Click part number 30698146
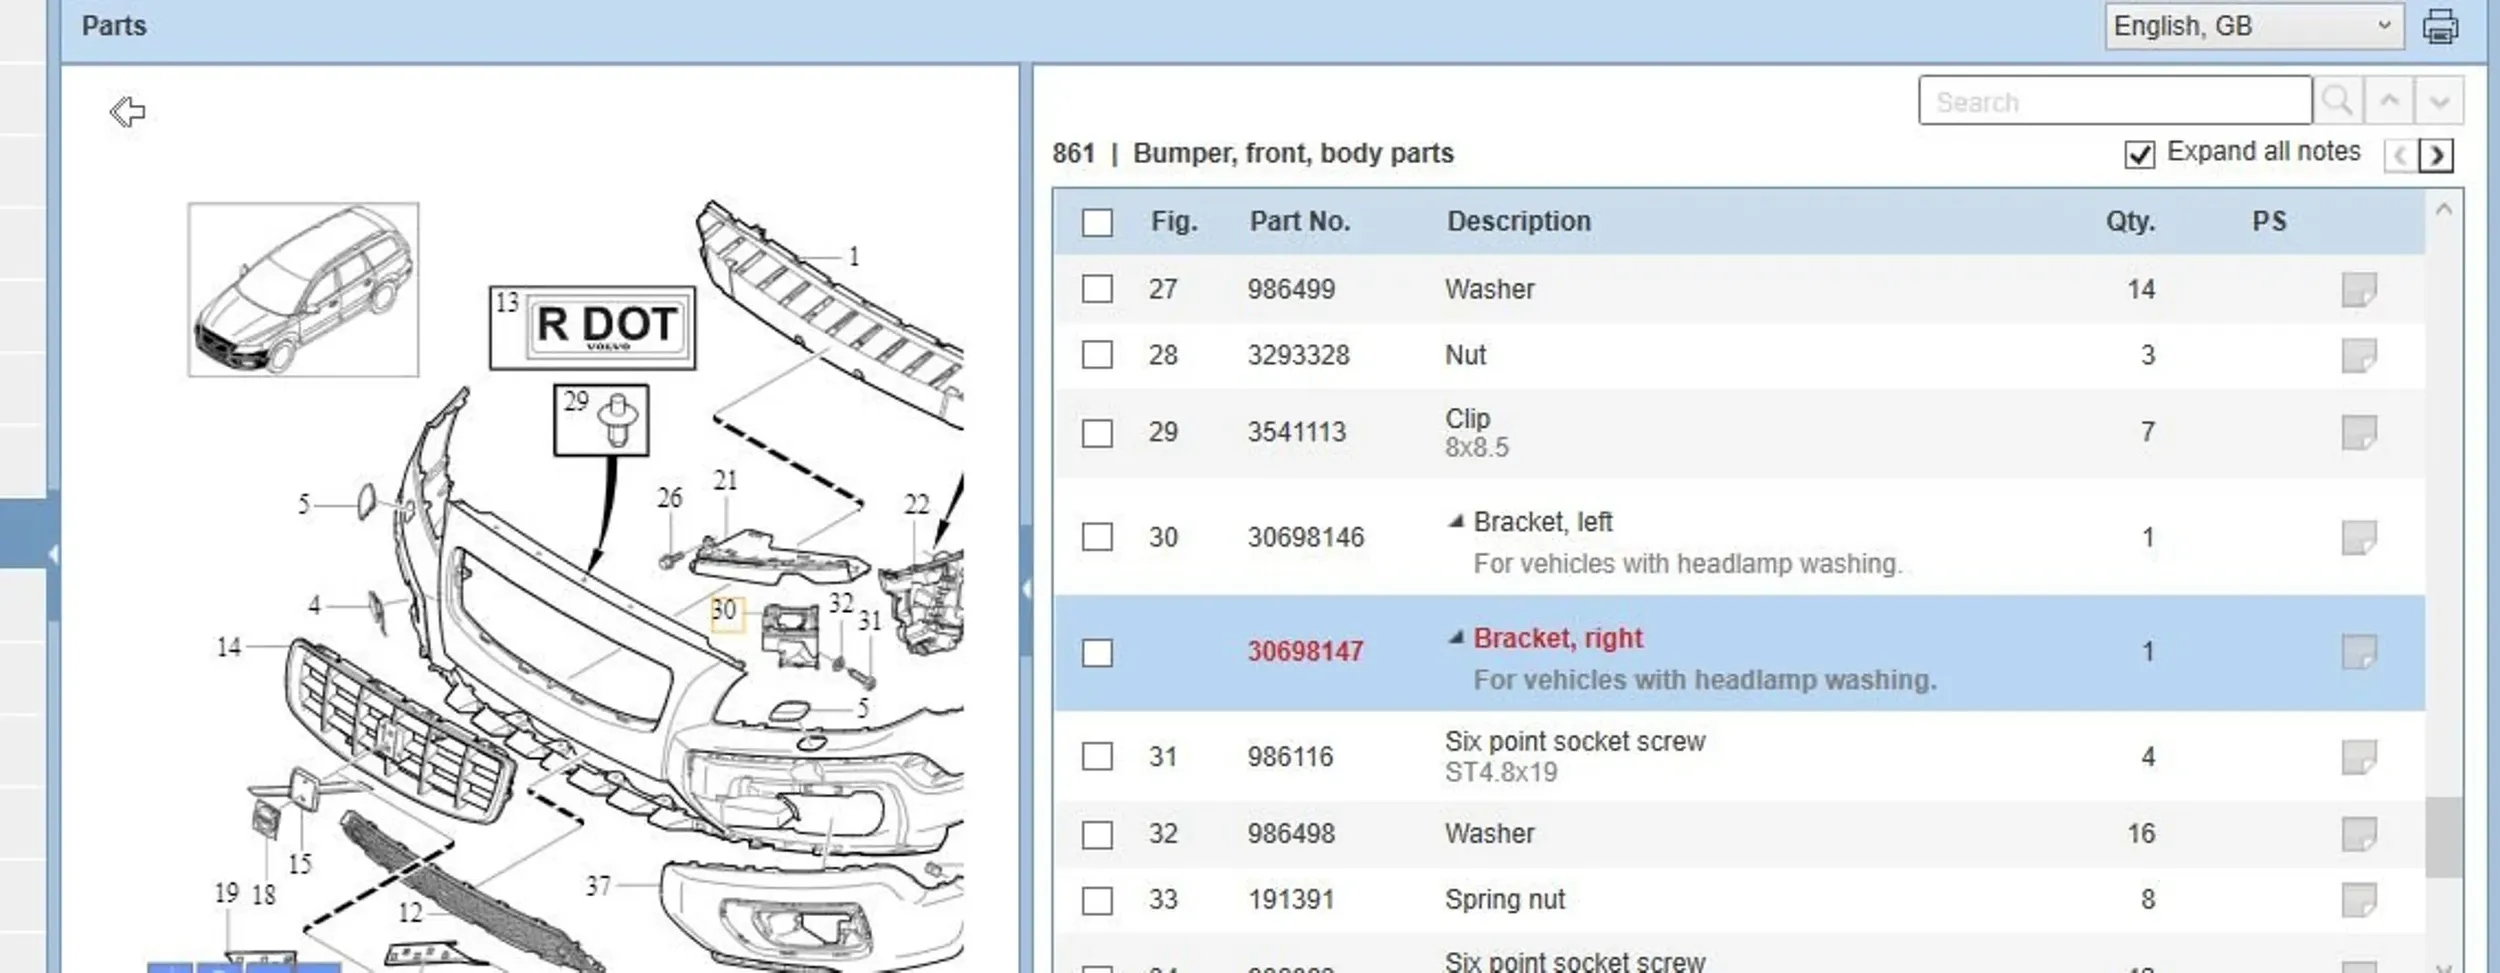Image resolution: width=2500 pixels, height=973 pixels. click(1306, 538)
